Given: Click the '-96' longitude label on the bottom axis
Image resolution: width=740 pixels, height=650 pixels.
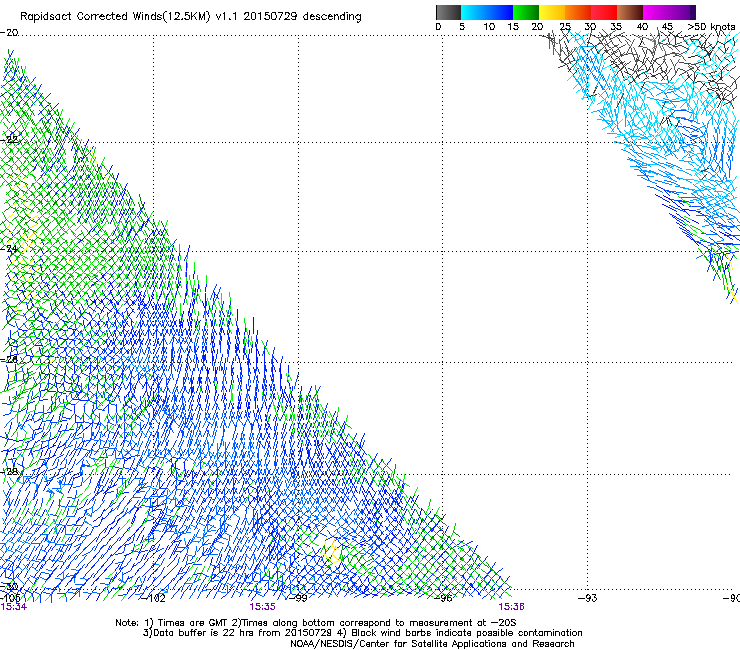Looking at the screenshot, I should tap(443, 599).
